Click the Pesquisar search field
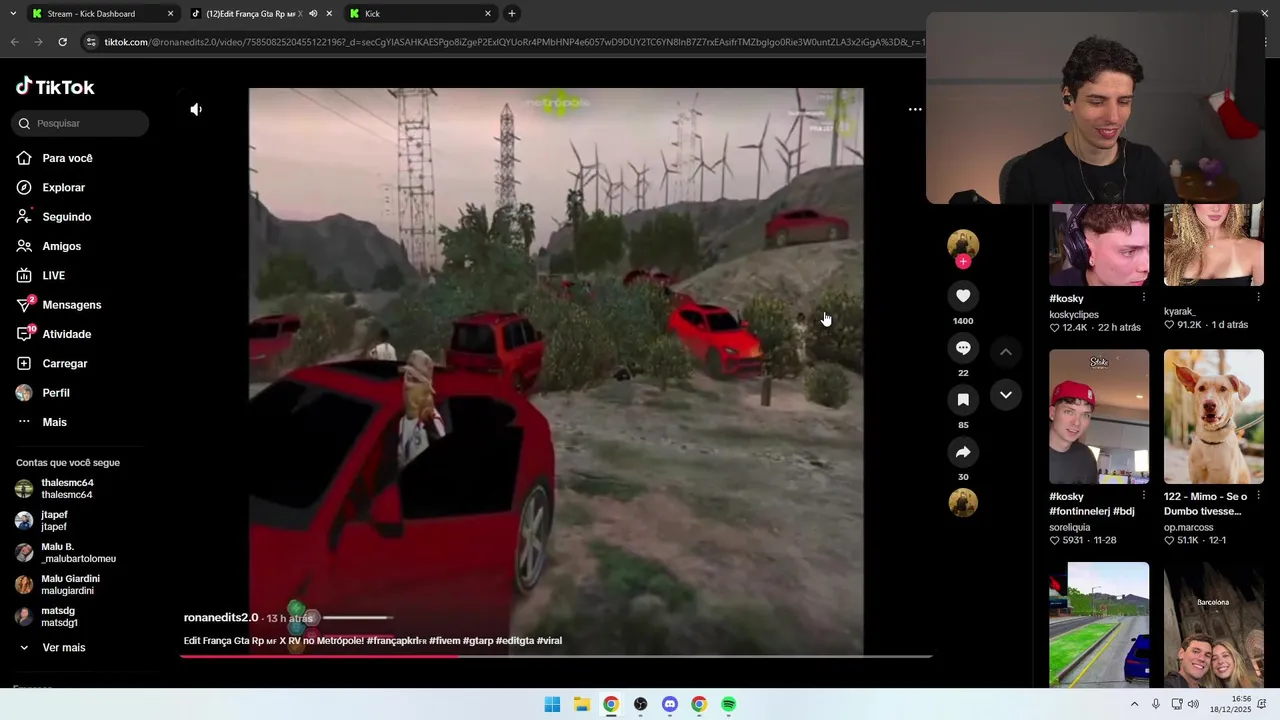The height and width of the screenshot is (720, 1280). pos(82,123)
